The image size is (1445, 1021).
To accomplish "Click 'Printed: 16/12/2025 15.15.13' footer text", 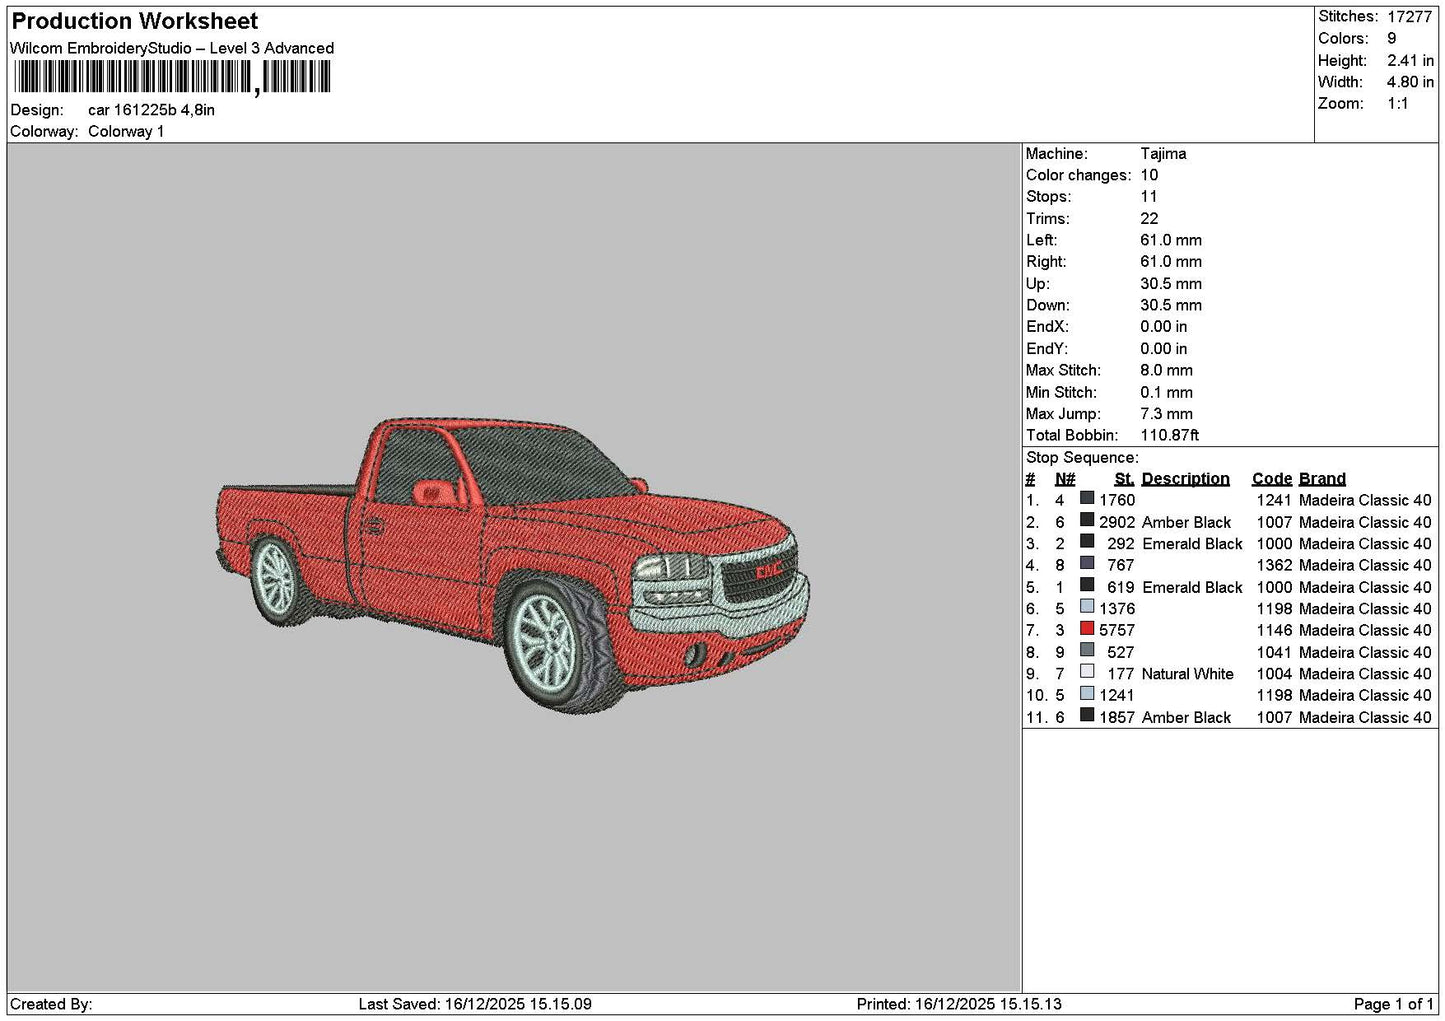I will (x=959, y=1004).
